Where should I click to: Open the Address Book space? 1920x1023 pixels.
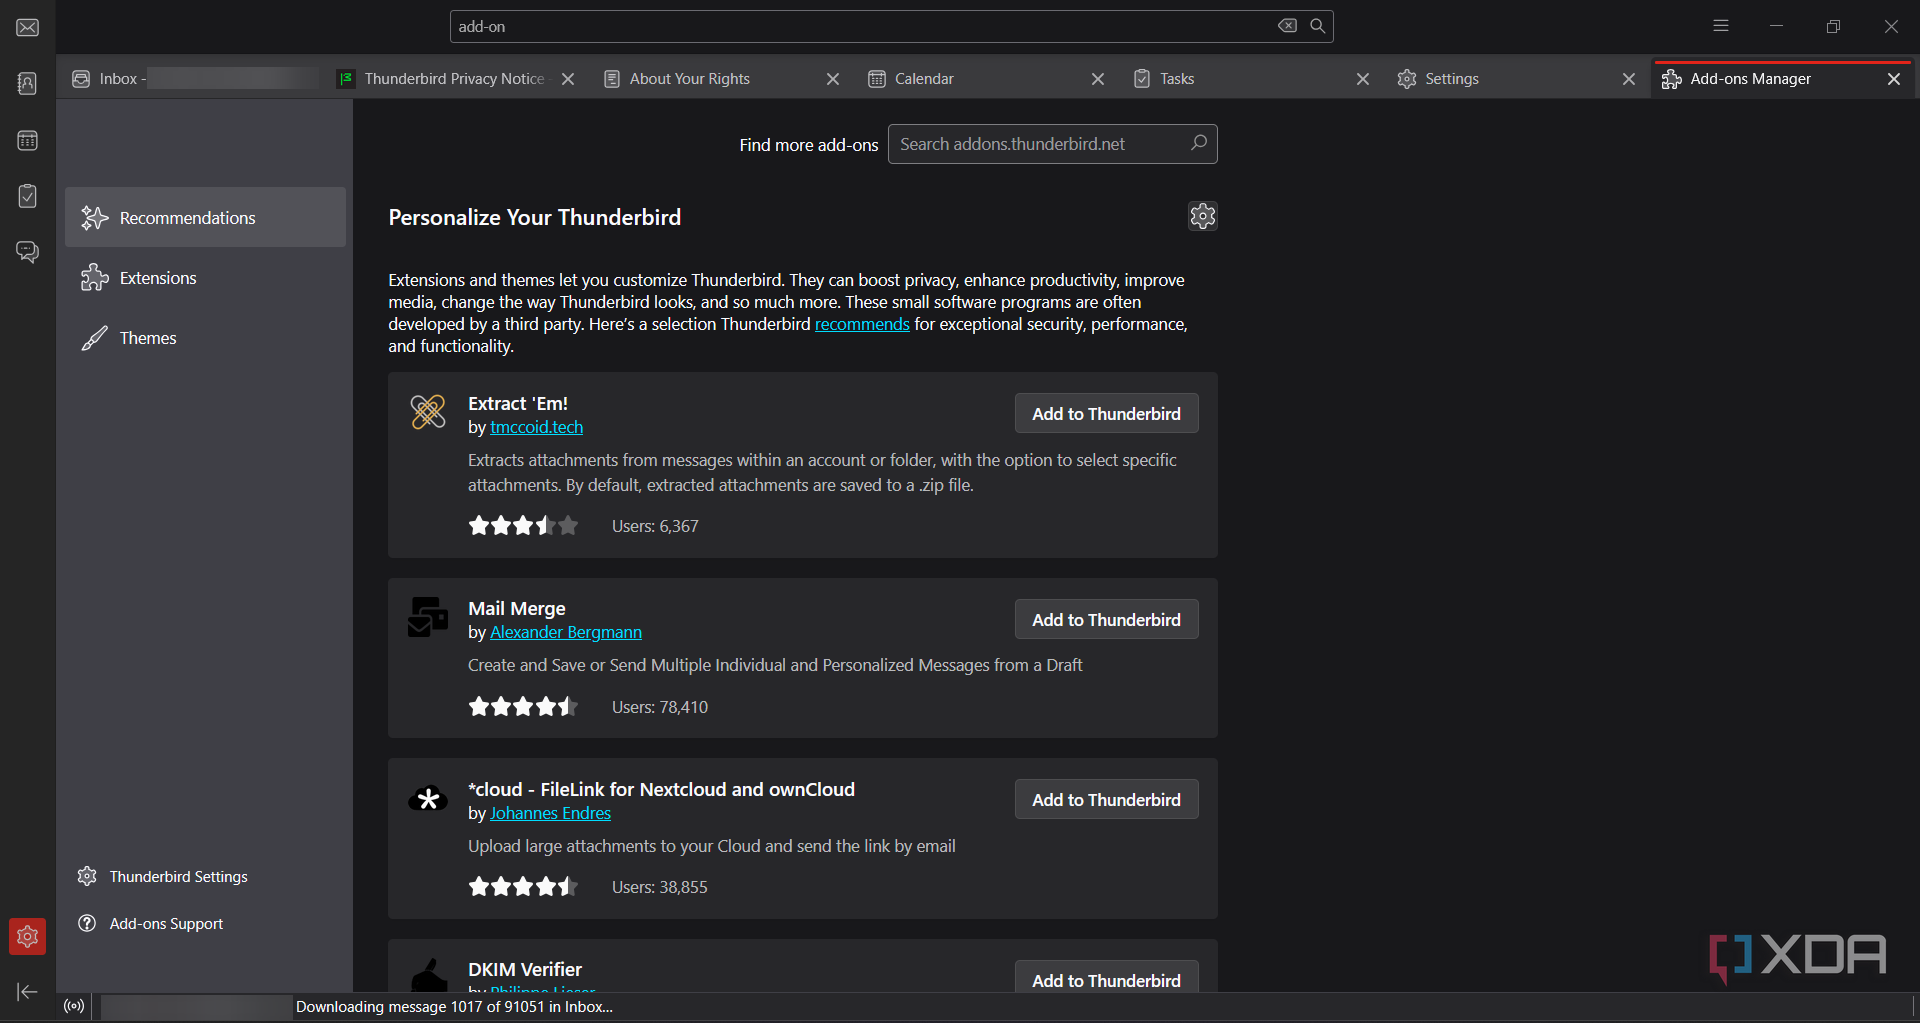(28, 83)
